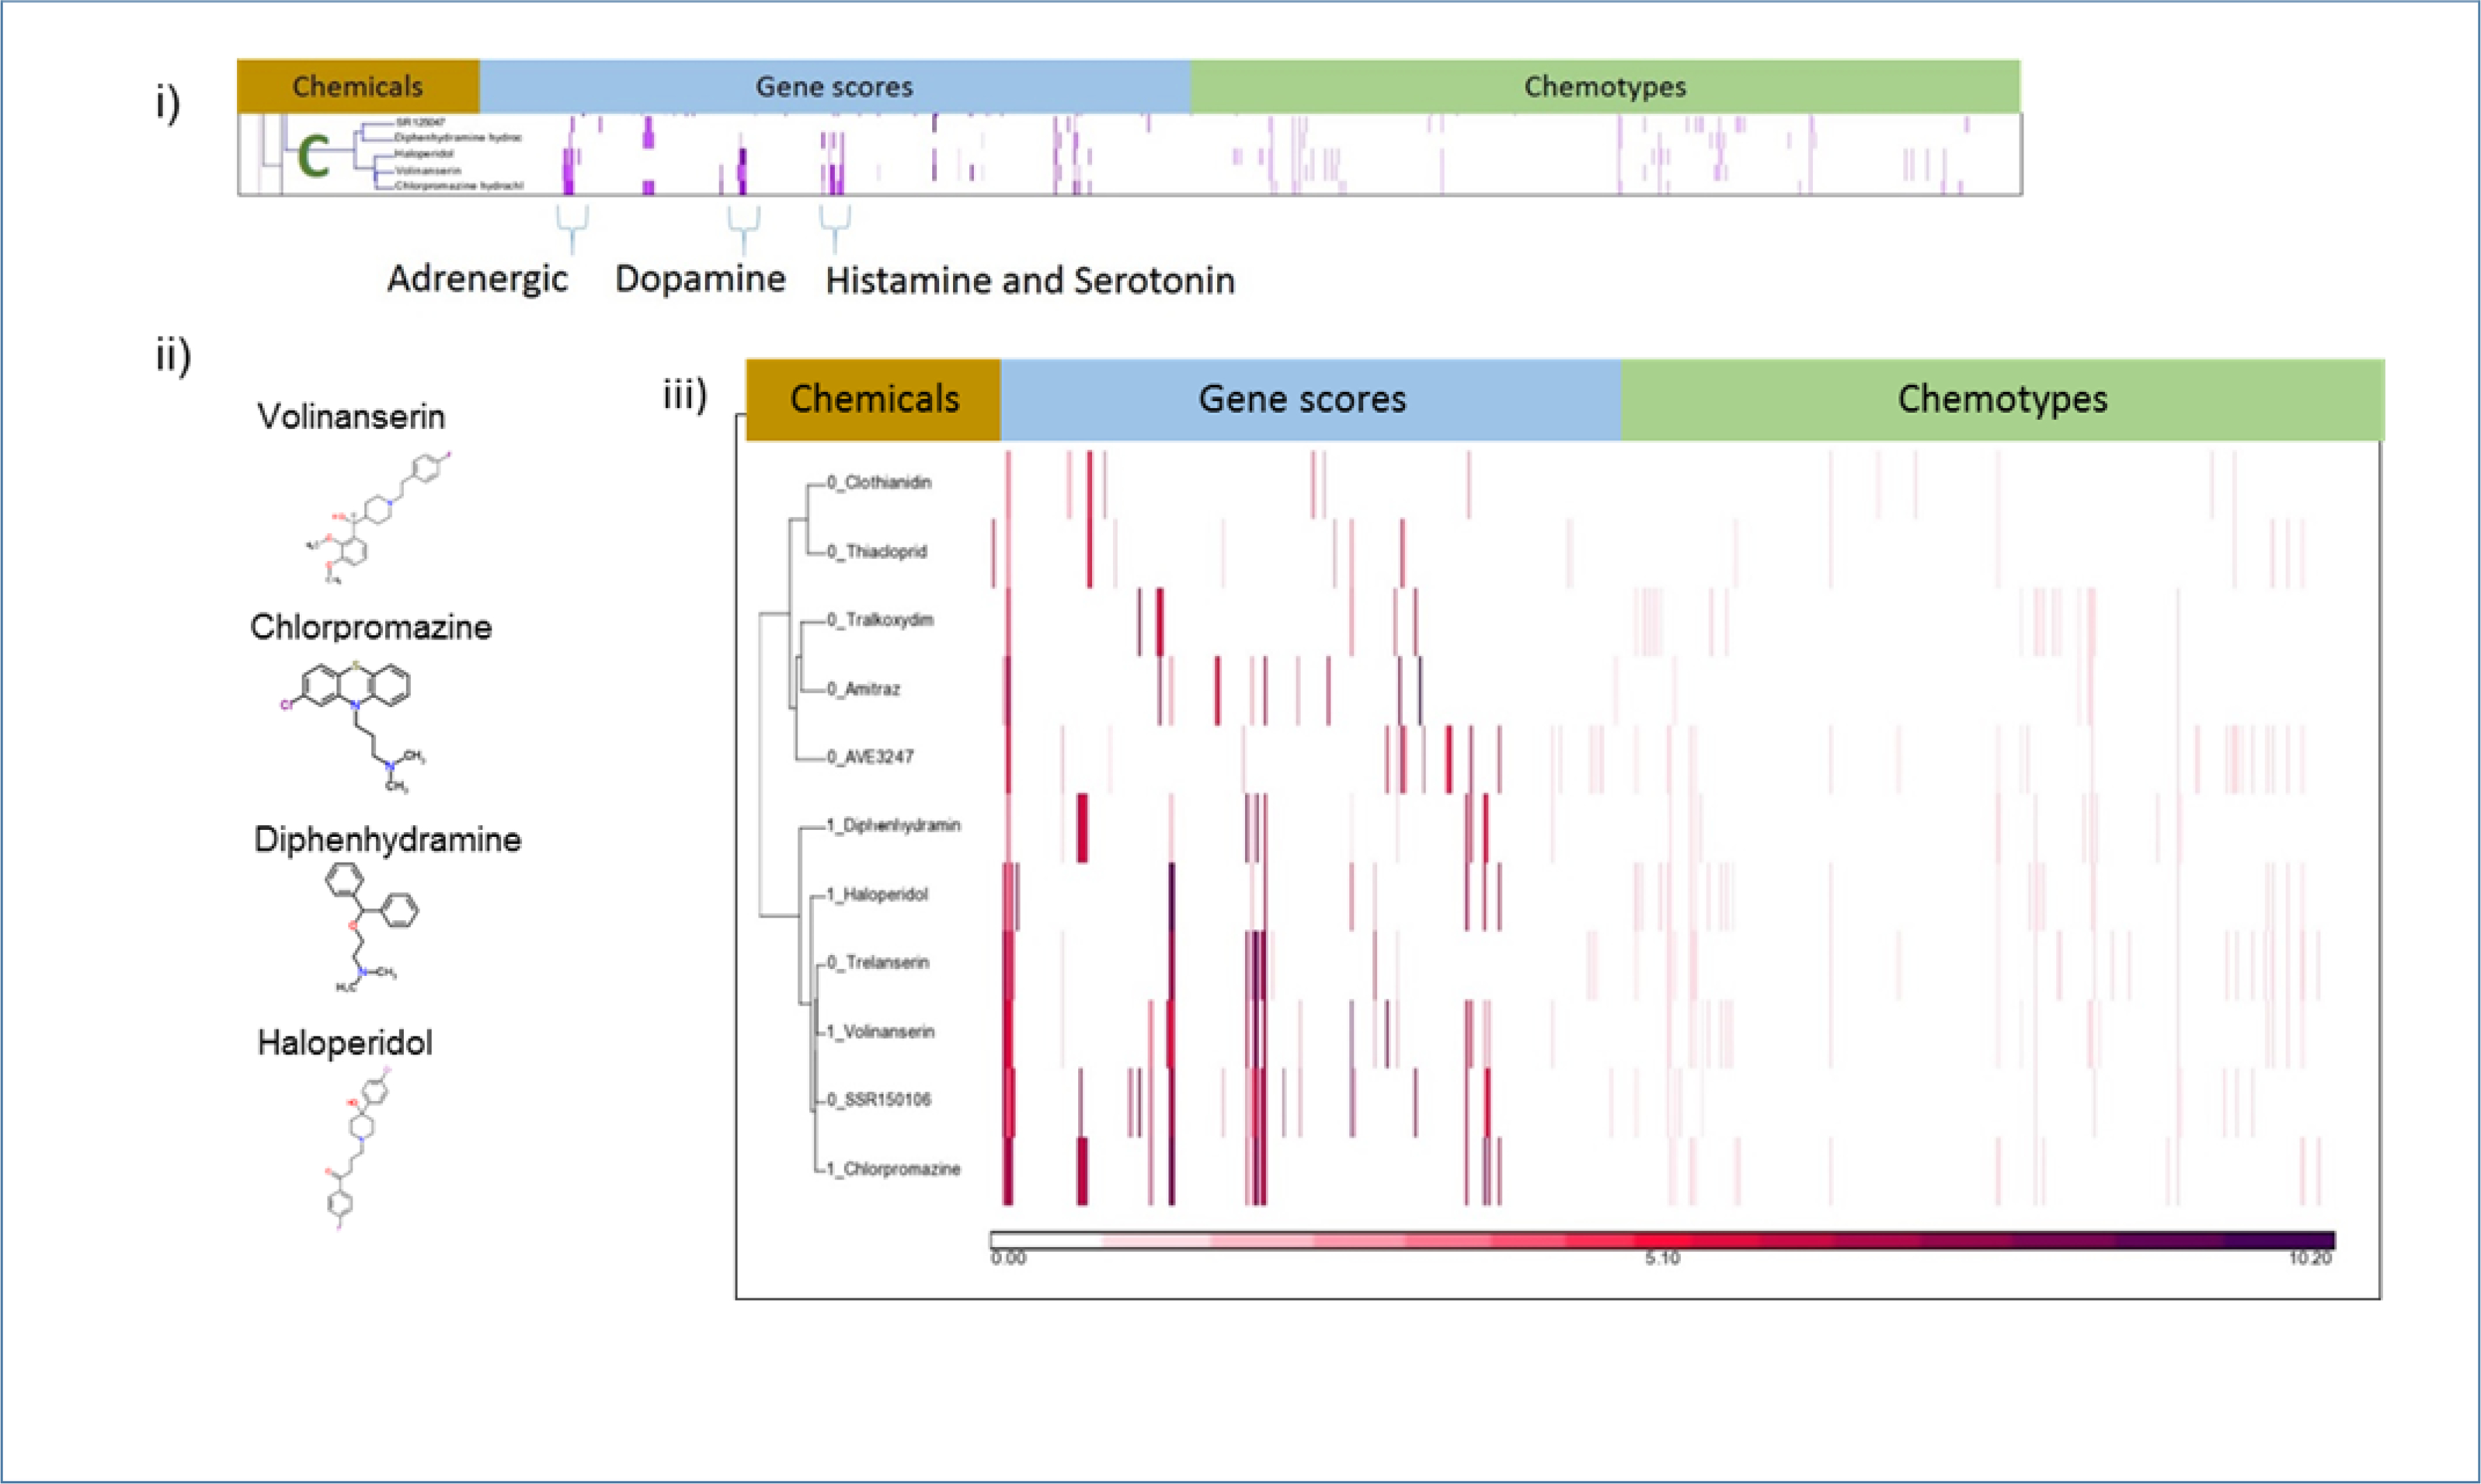Click Haloperidol label in panel i tree
This screenshot has height=1484, width=2481.
coord(424,154)
